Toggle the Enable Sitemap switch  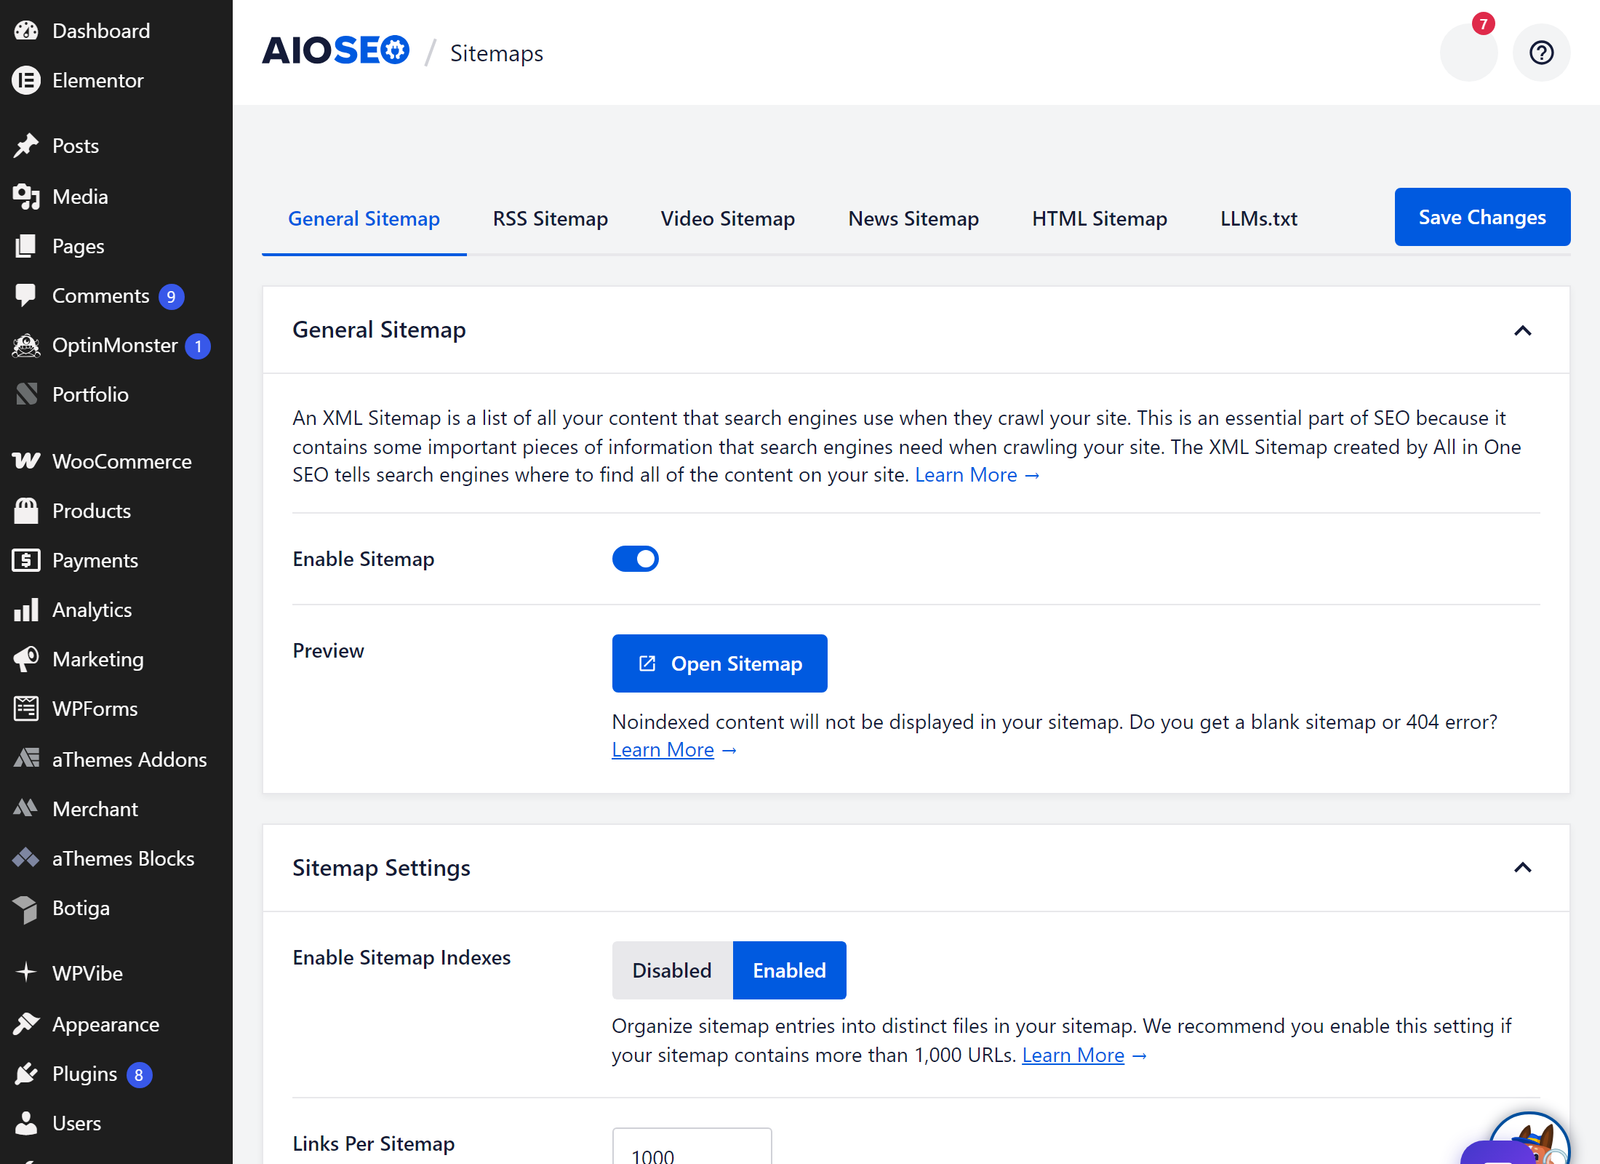pyautogui.click(x=635, y=559)
